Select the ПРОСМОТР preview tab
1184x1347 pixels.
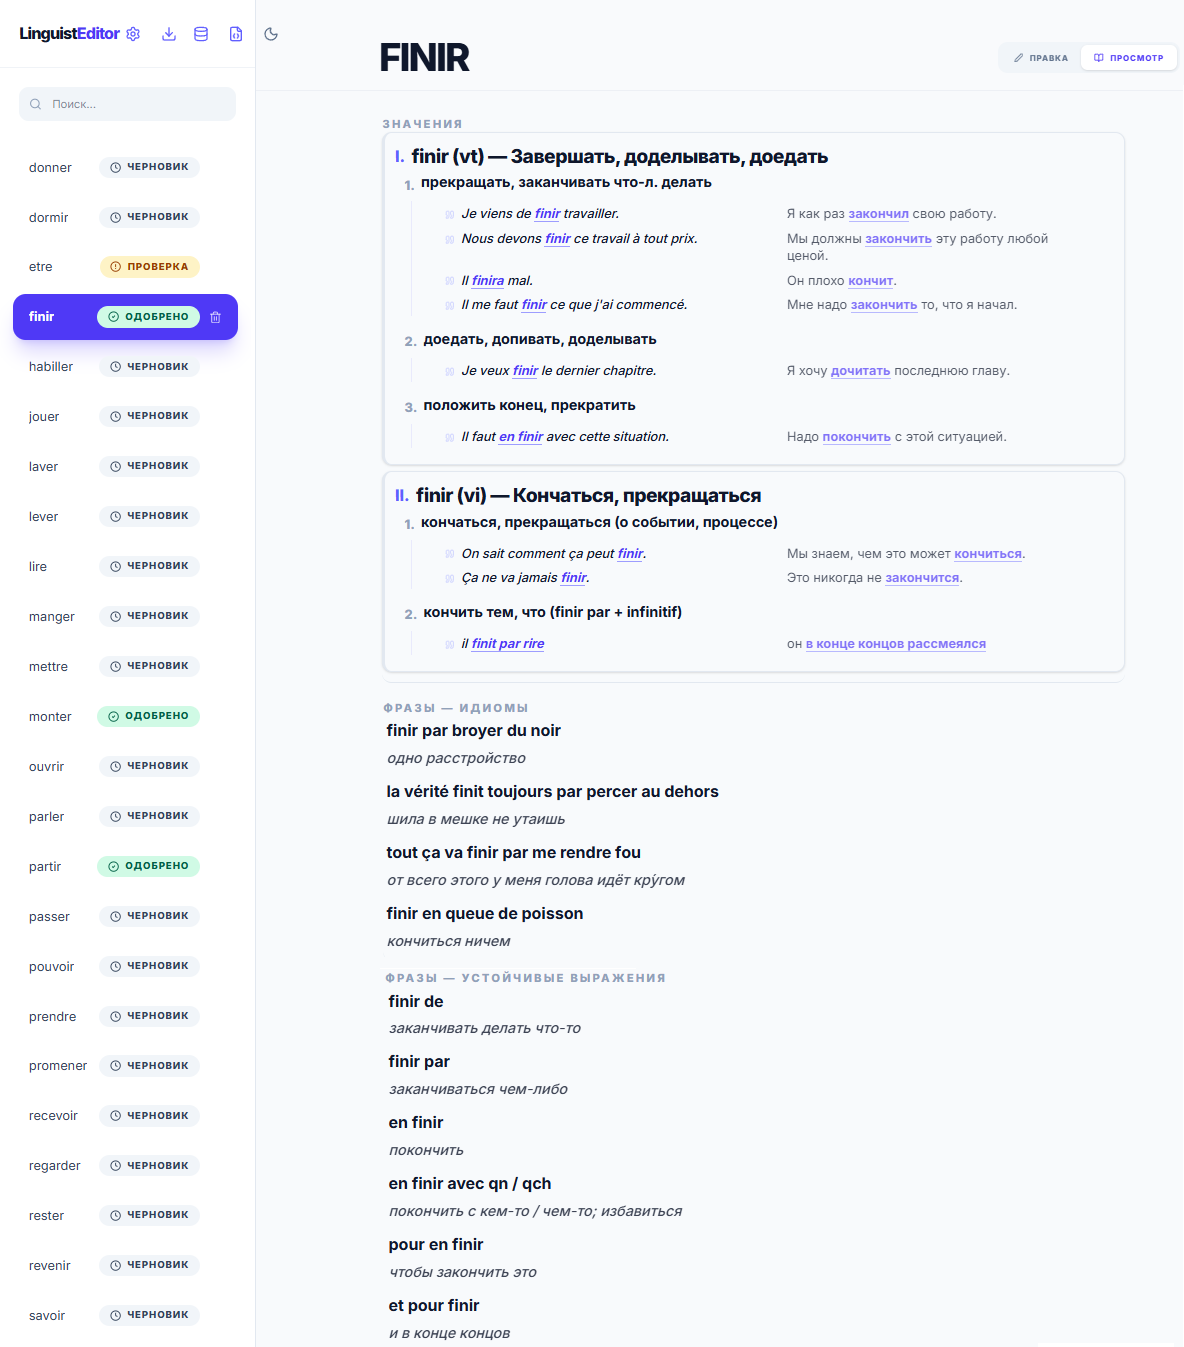pyautogui.click(x=1128, y=58)
